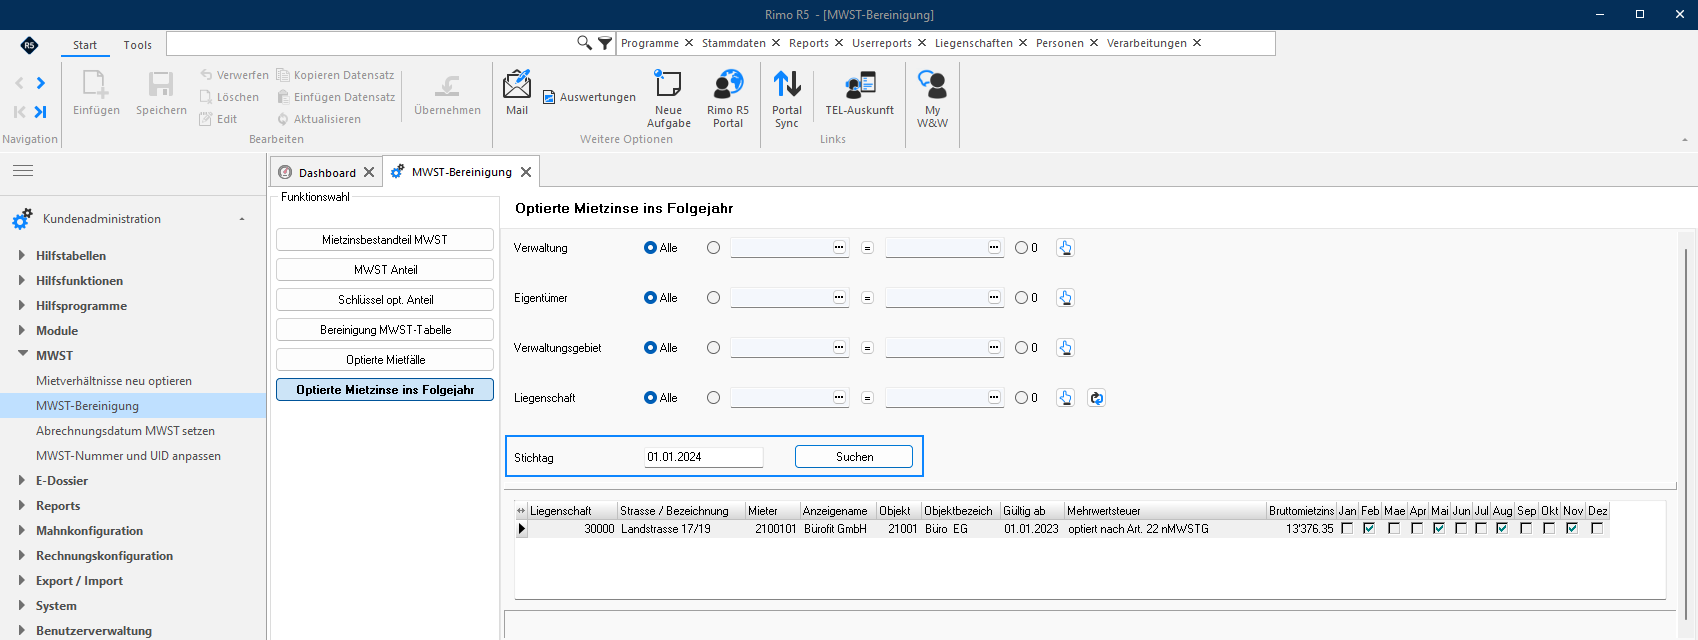Click the filter funnel icon
The width and height of the screenshot is (1698, 640).
605,43
